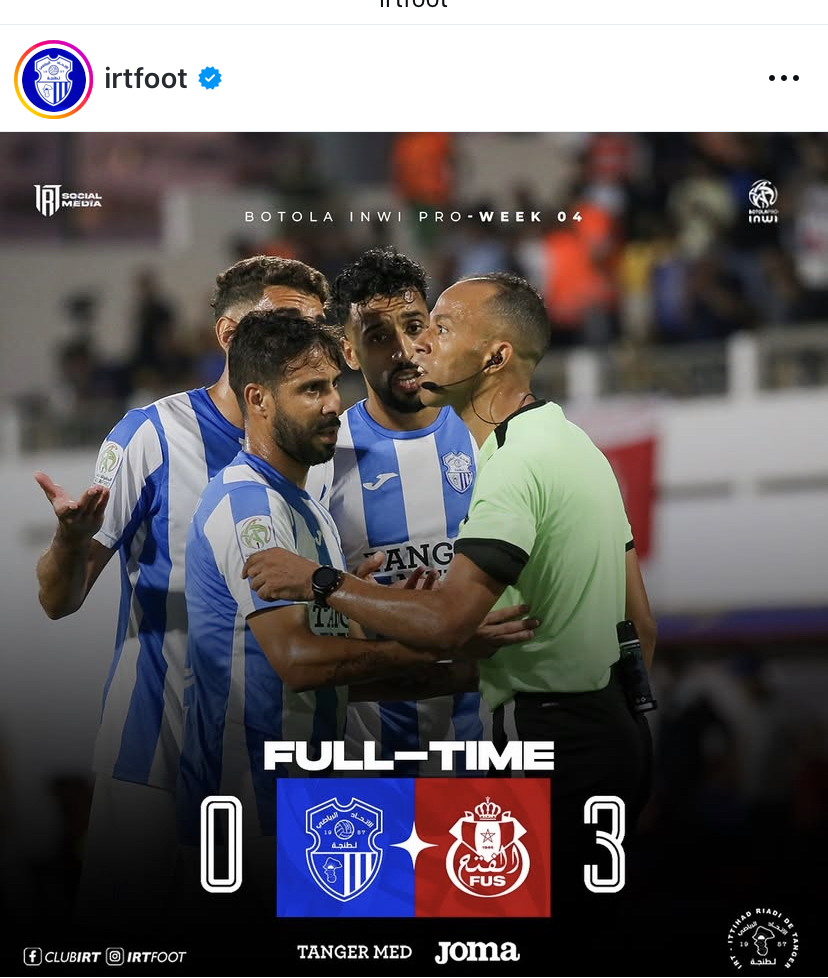Viewport: 828px width, 978px height.
Task: Tap the away score 3
Action: pos(604,845)
